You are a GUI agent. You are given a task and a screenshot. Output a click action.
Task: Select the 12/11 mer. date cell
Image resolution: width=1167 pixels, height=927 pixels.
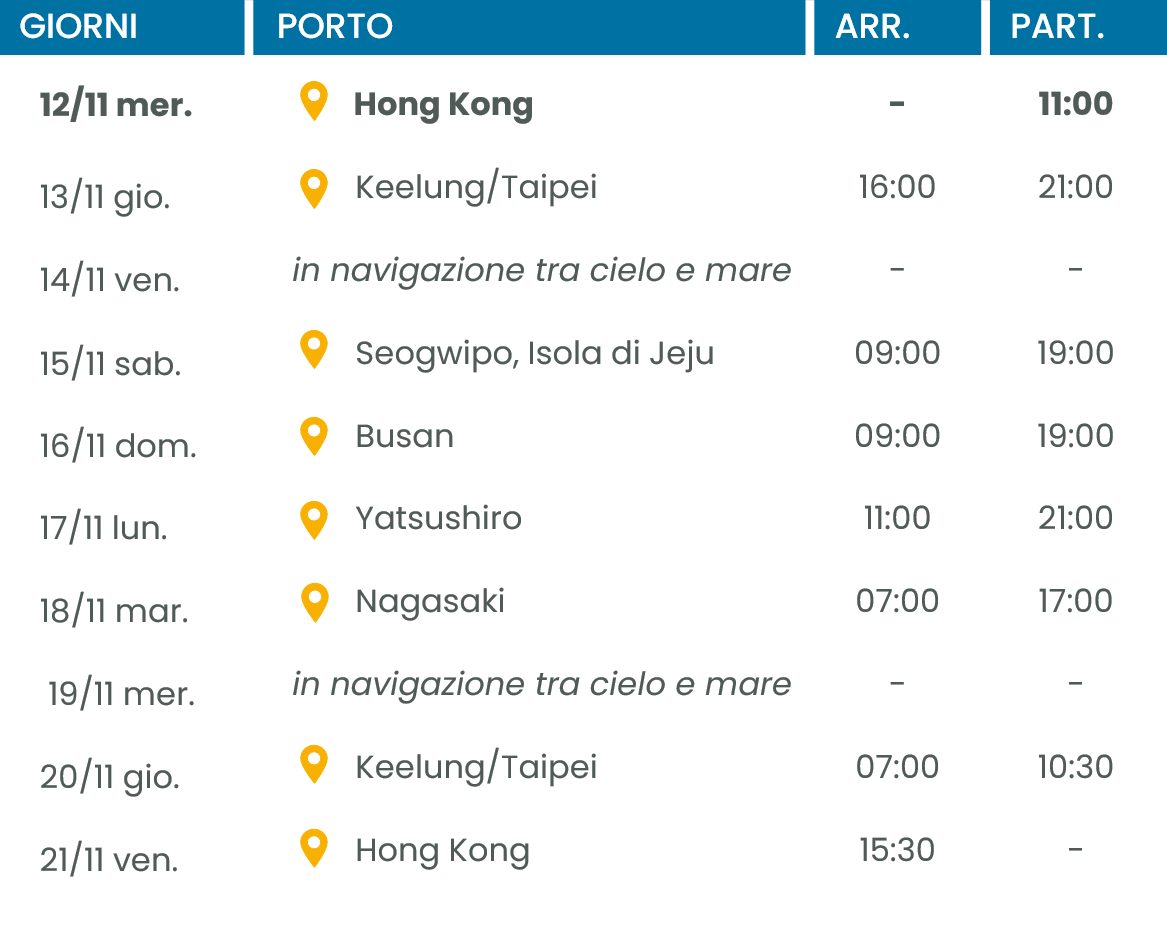tap(116, 105)
